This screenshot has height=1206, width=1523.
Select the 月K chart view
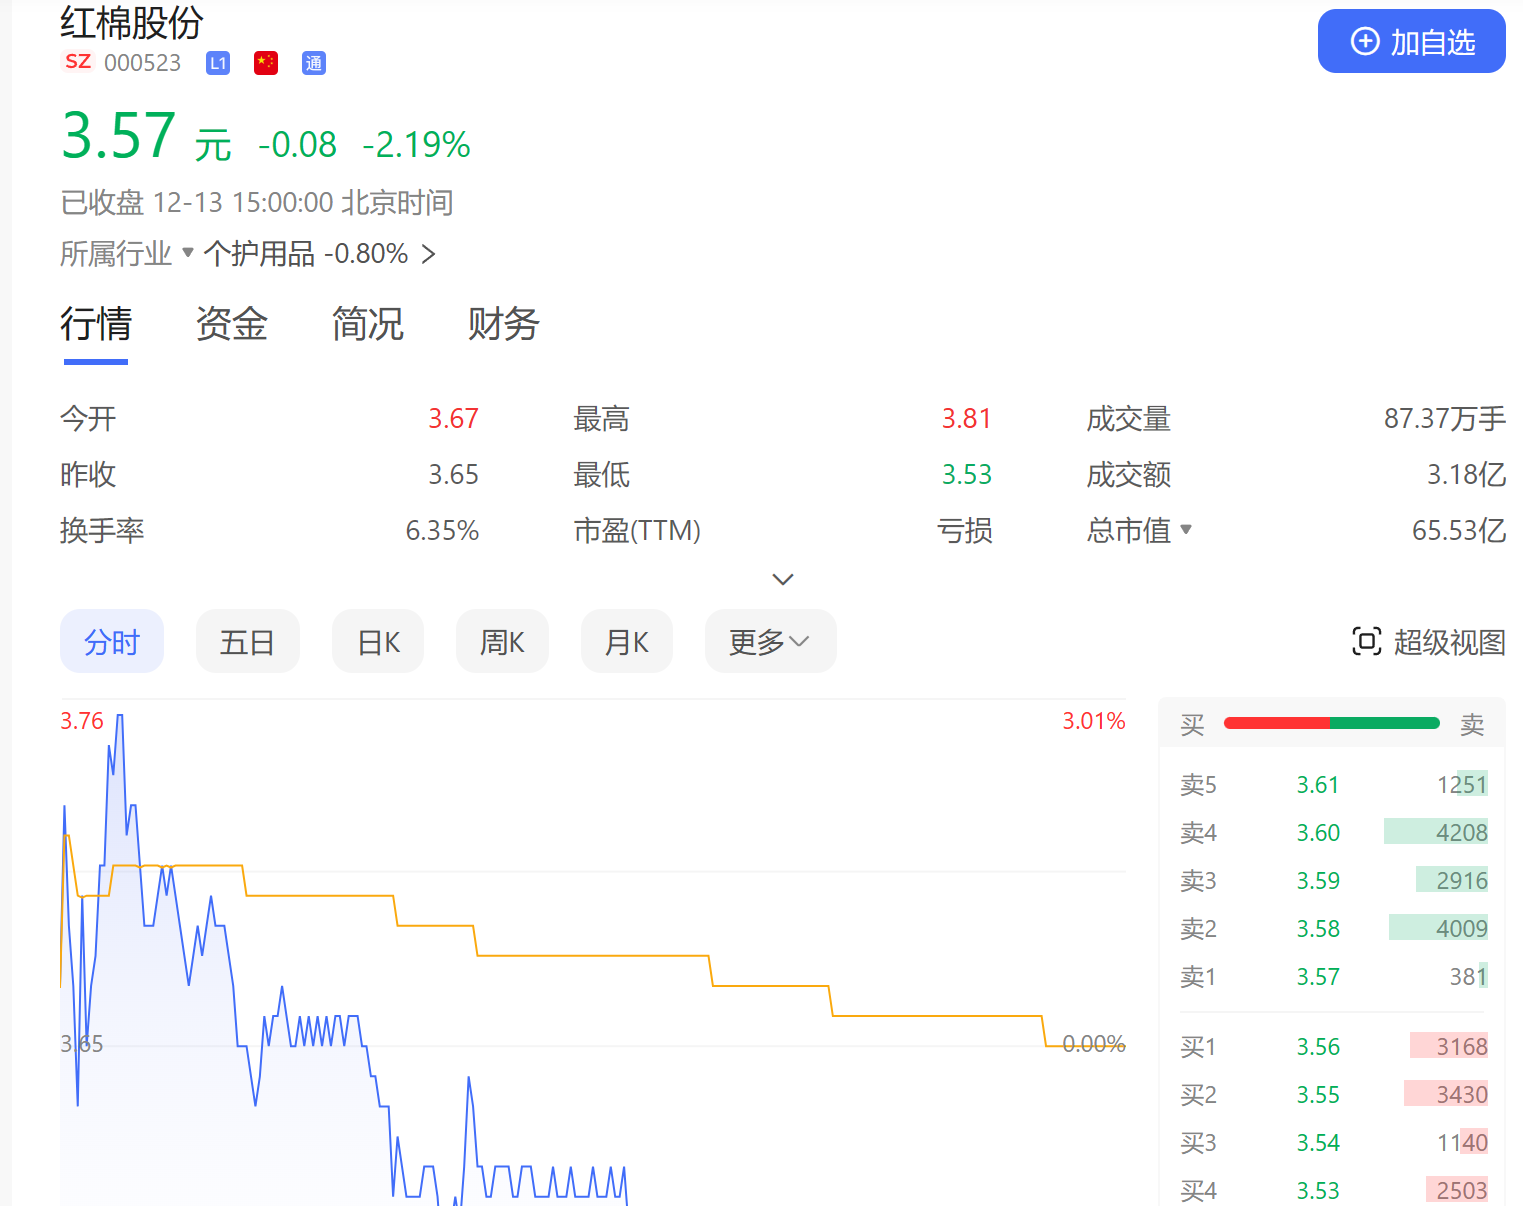[x=627, y=641]
